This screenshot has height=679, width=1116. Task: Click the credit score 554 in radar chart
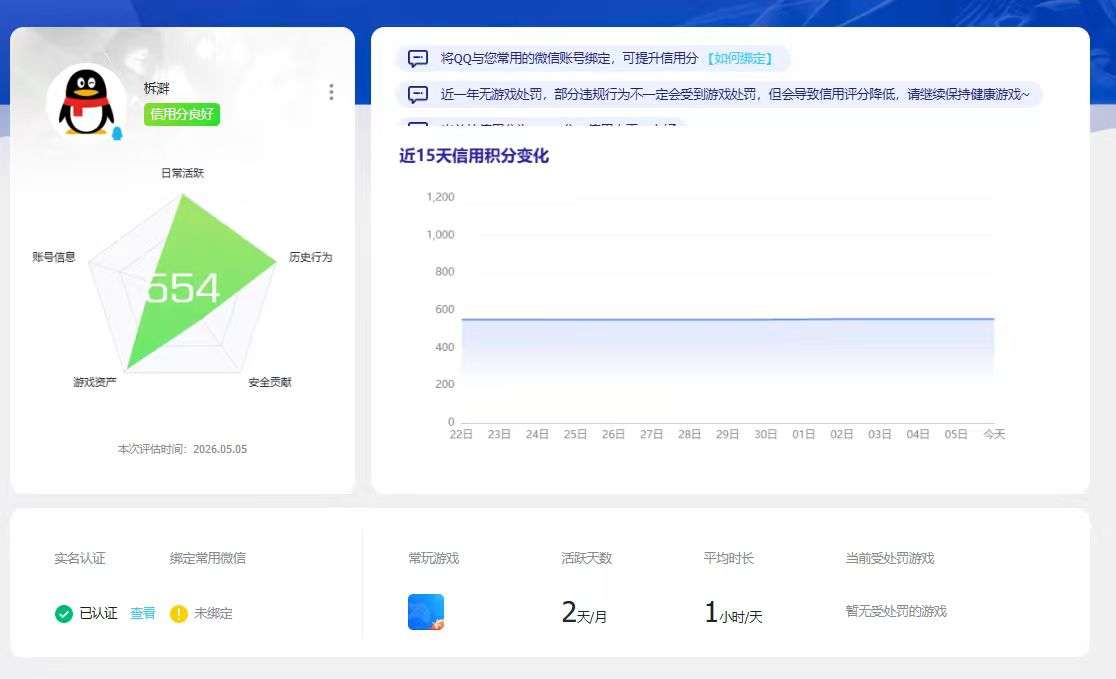click(x=183, y=288)
